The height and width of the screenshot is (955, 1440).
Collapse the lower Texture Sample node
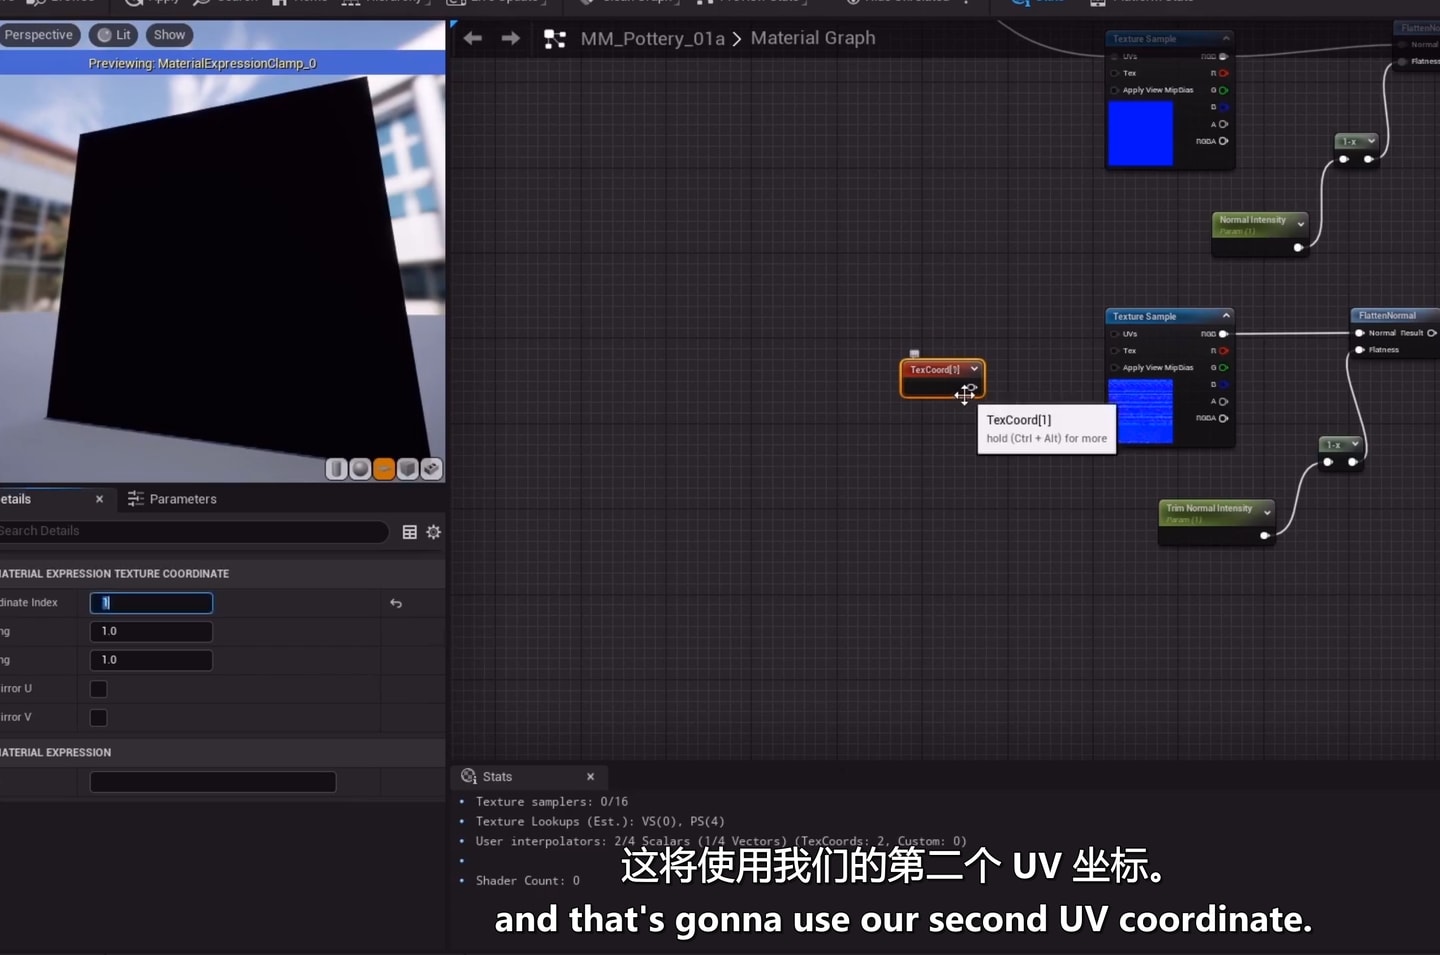pos(1226,315)
